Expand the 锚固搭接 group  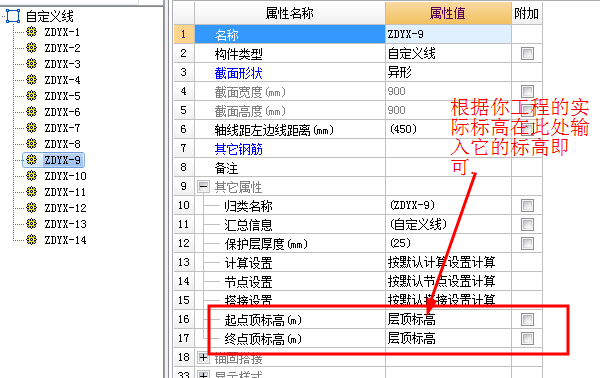click(x=204, y=358)
